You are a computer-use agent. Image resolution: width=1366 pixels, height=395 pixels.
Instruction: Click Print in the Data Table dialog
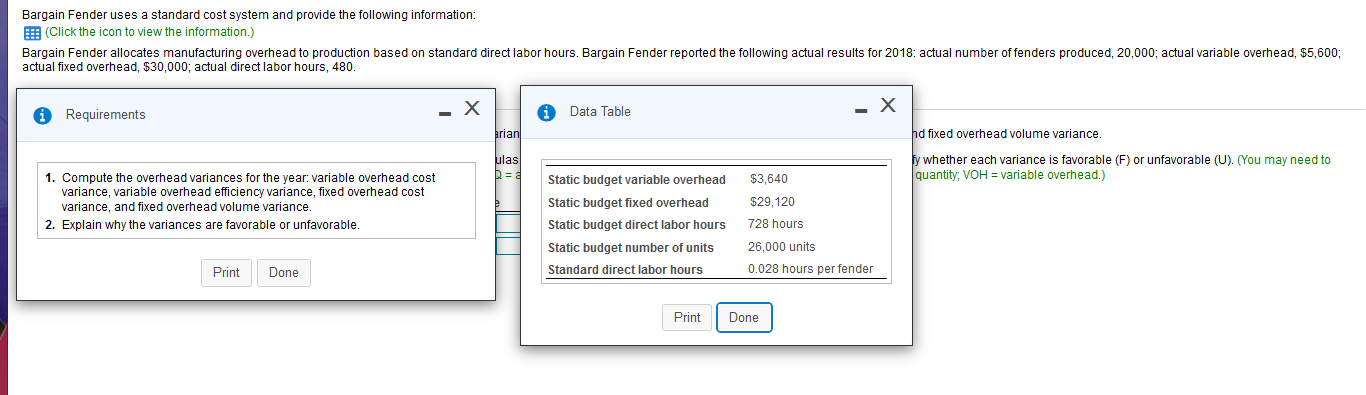[x=687, y=317]
